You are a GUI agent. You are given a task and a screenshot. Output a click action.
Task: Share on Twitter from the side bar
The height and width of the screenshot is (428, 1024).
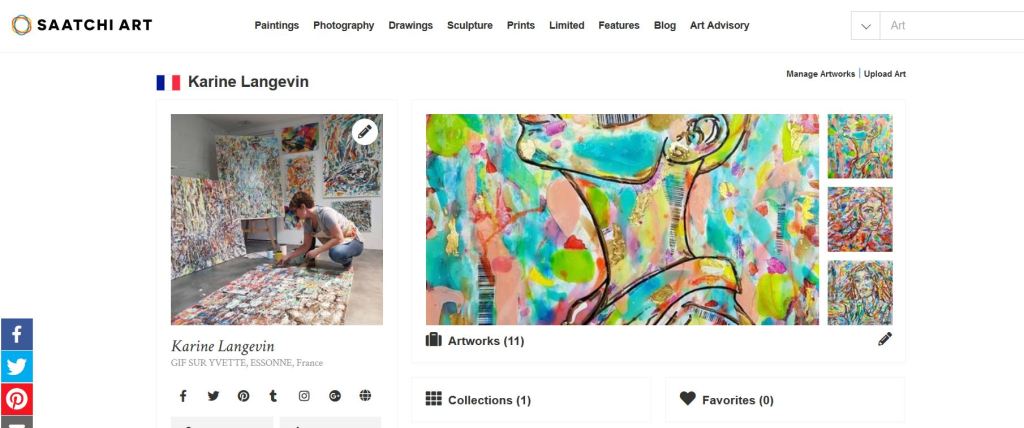tap(17, 366)
